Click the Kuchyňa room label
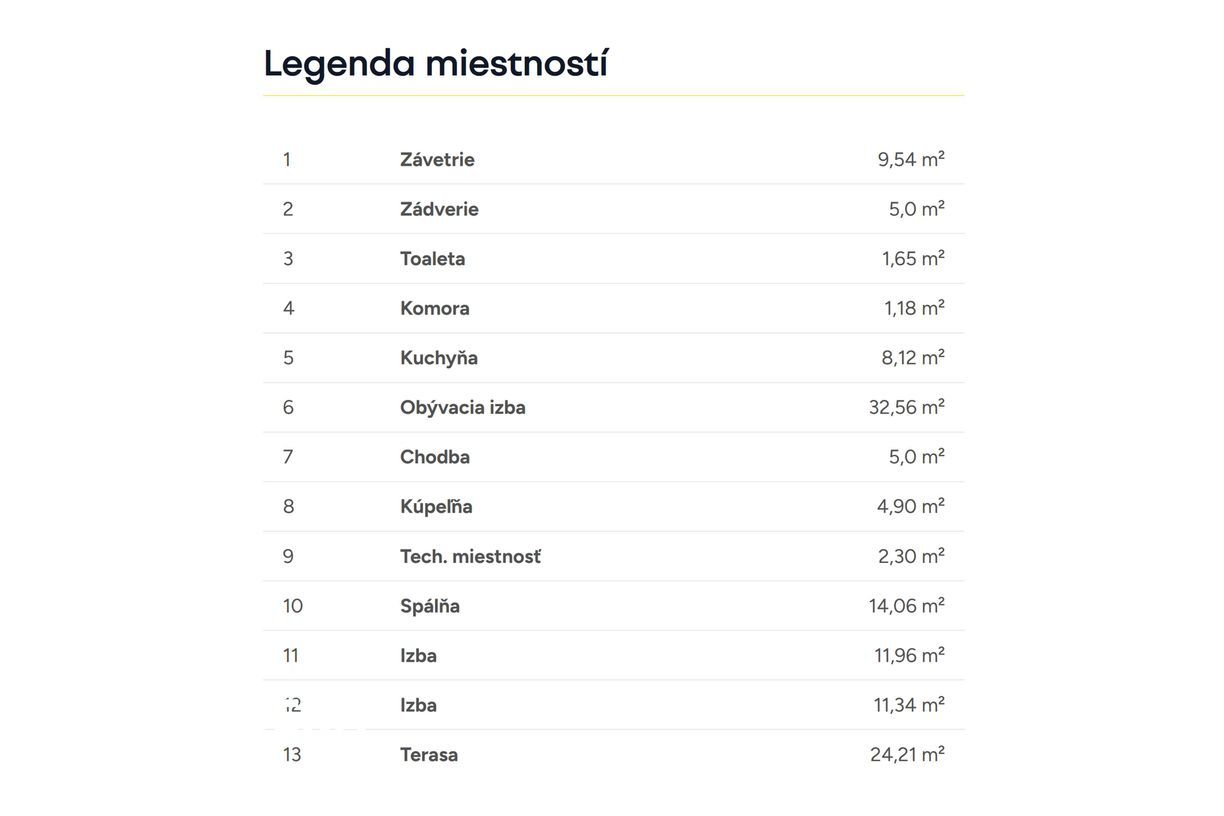The image size is (1224, 816). tap(439, 358)
